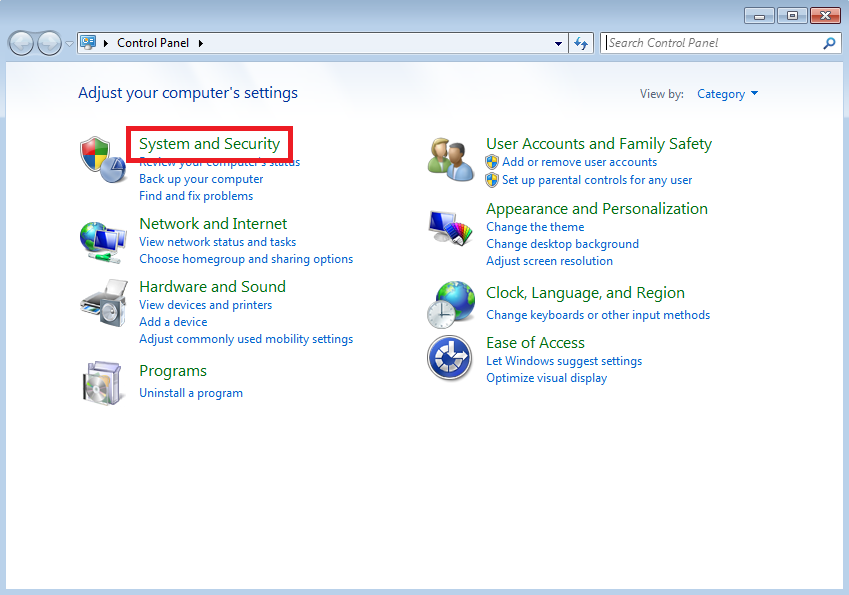Image resolution: width=849 pixels, height=595 pixels.
Task: Click Uninstall a program
Action: pyautogui.click(x=191, y=393)
